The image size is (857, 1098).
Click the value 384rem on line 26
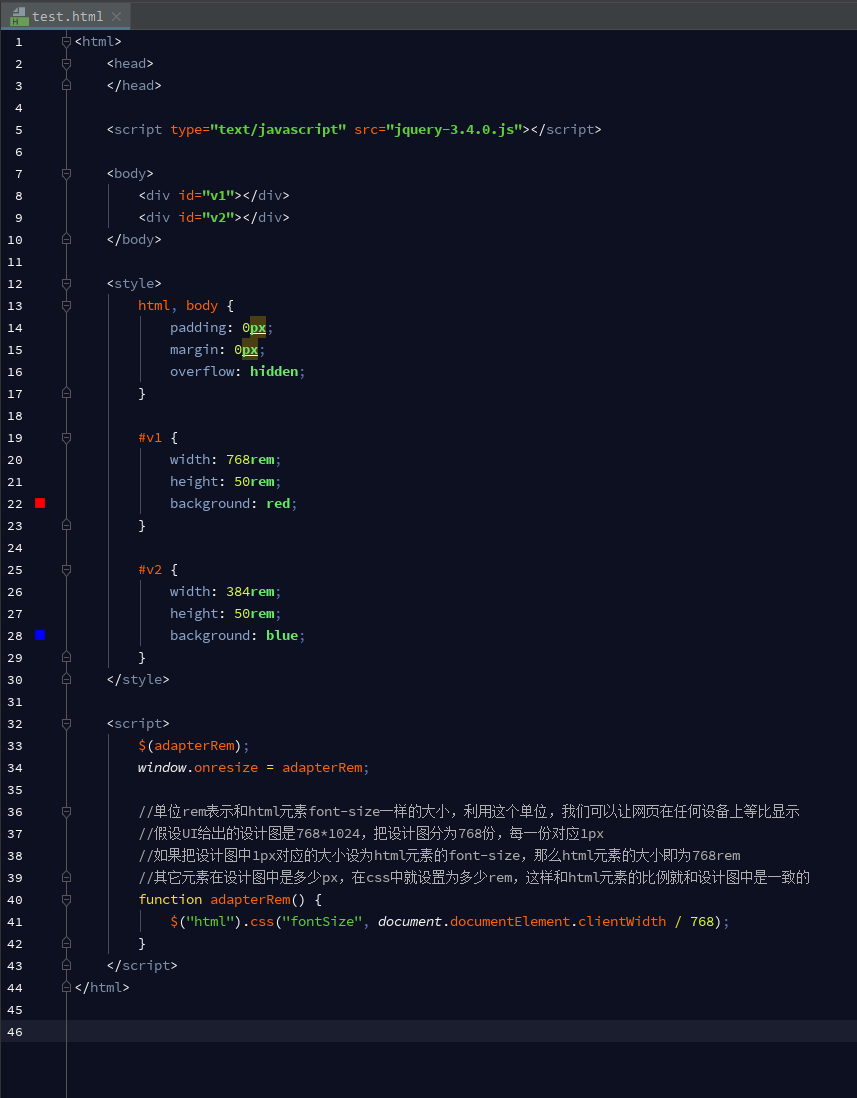coord(250,591)
